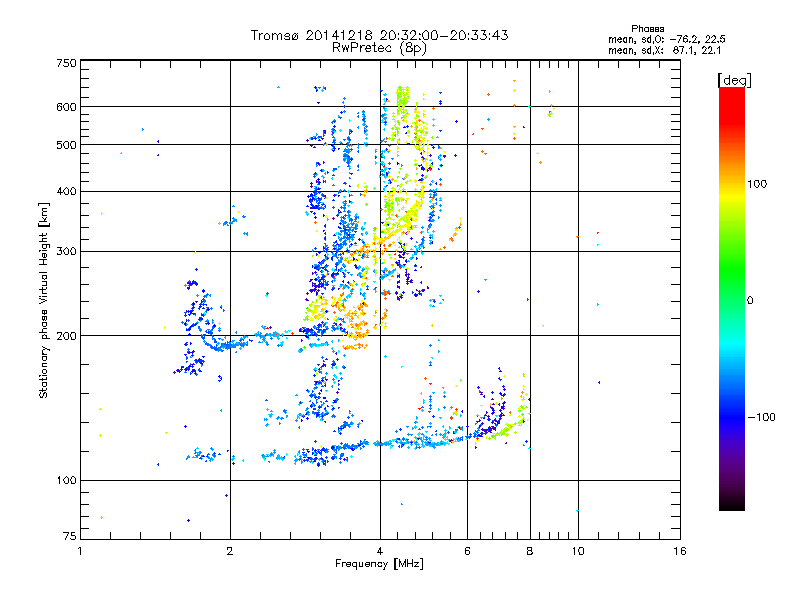Click the x-axis tick label '16'
Image resolution: width=800 pixels, height=600 pixels.
pos(680,551)
